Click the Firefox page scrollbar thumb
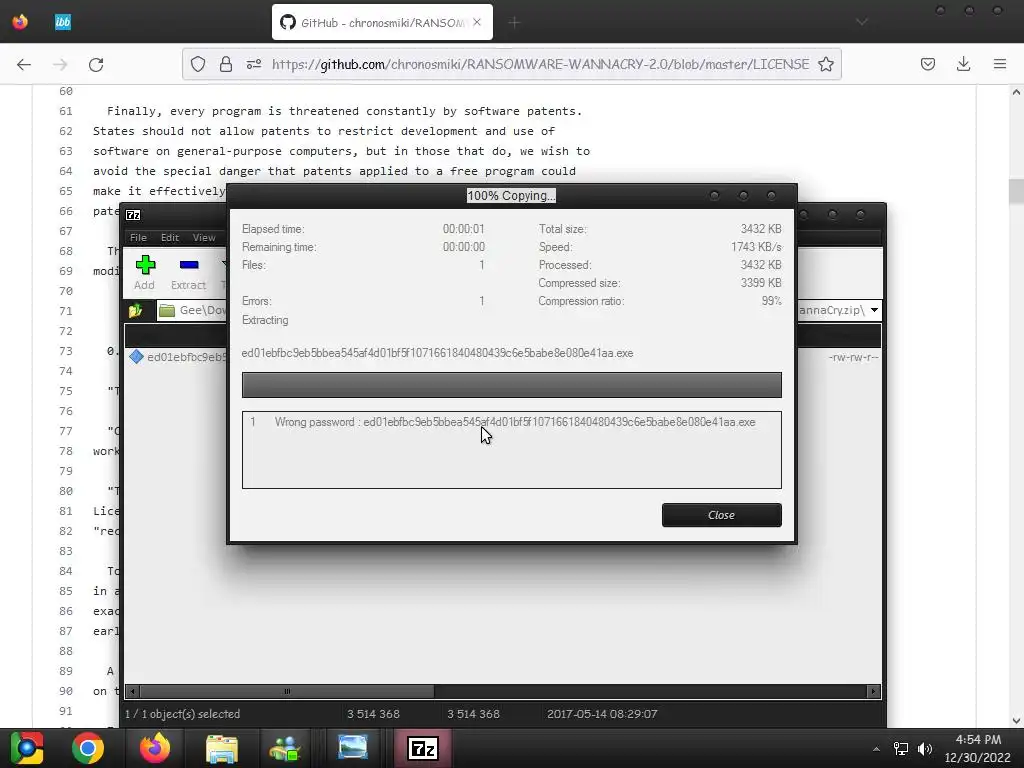1024x768 pixels. (1016, 191)
